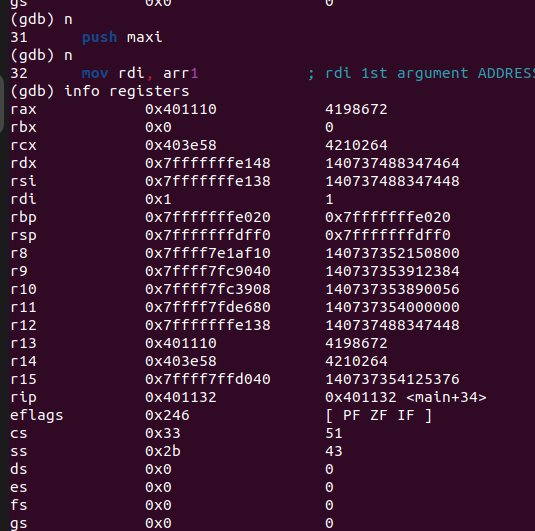Select the 'info registers' command text
Screen dimensions: 535x531
[127, 91]
